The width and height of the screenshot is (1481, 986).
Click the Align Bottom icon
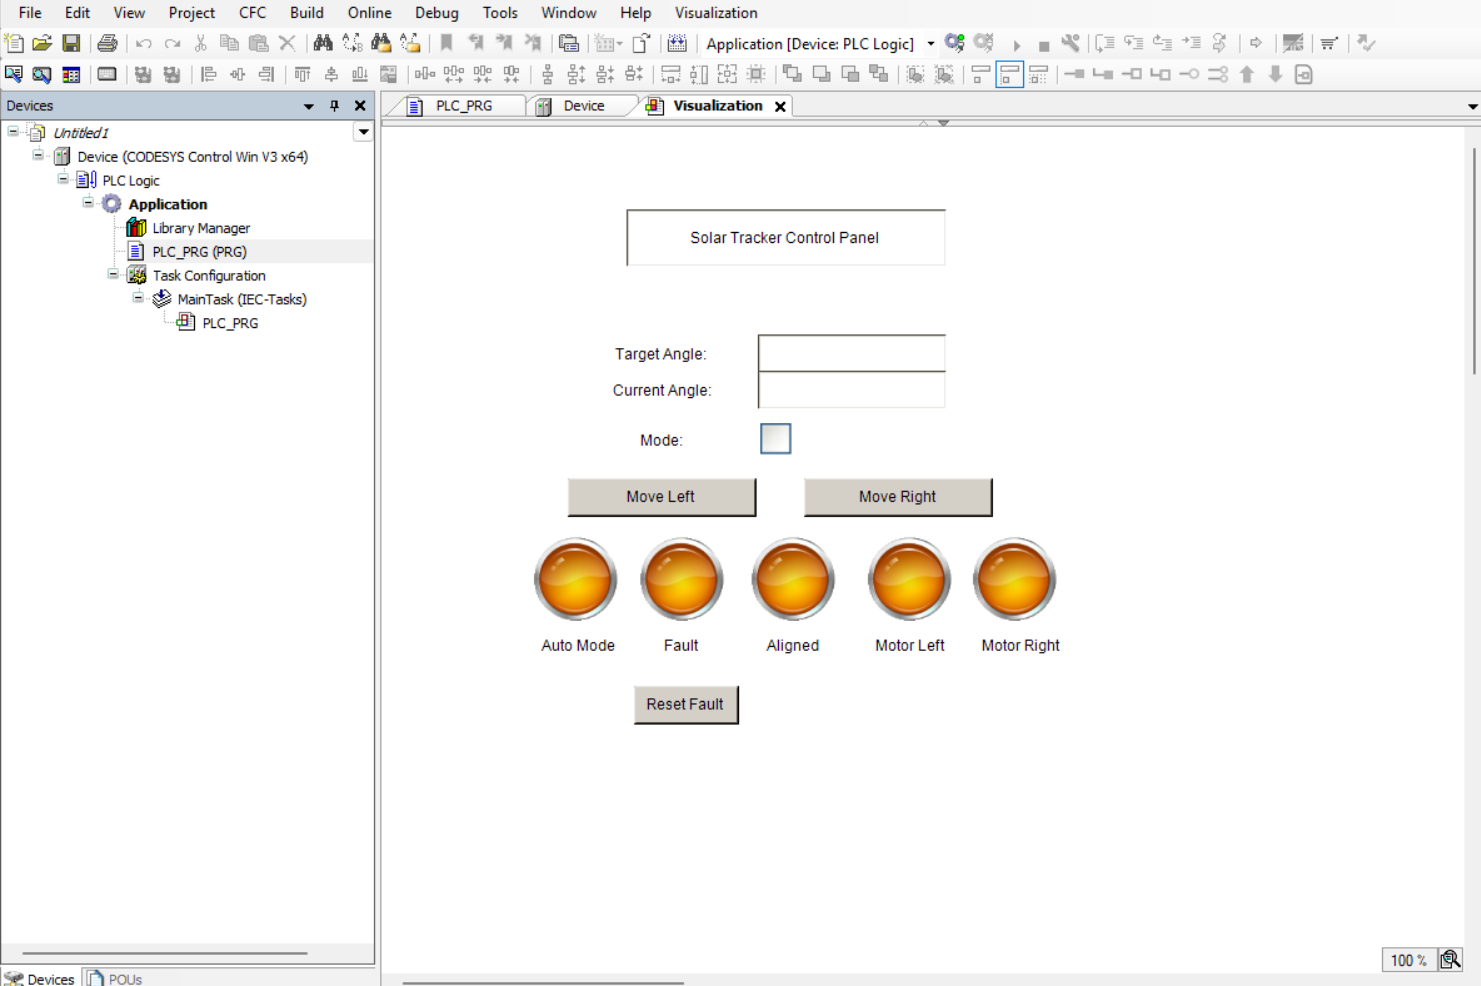coord(360,74)
